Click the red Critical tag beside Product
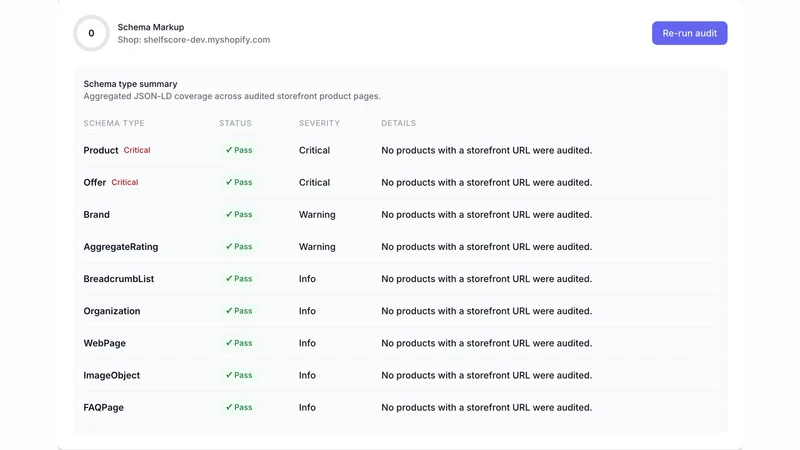800x450 pixels. point(137,151)
